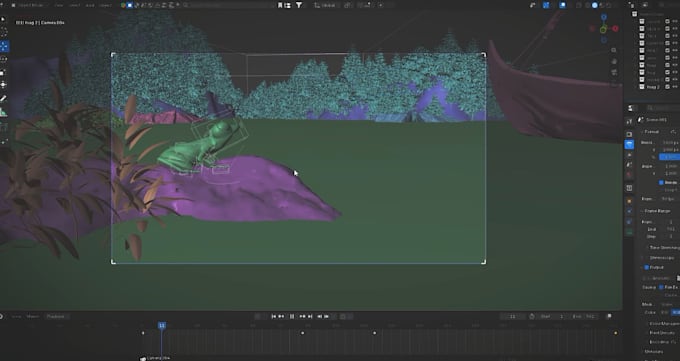Click the zoom magnifier viewport button
The width and height of the screenshot is (680, 361).
[x=614, y=50]
